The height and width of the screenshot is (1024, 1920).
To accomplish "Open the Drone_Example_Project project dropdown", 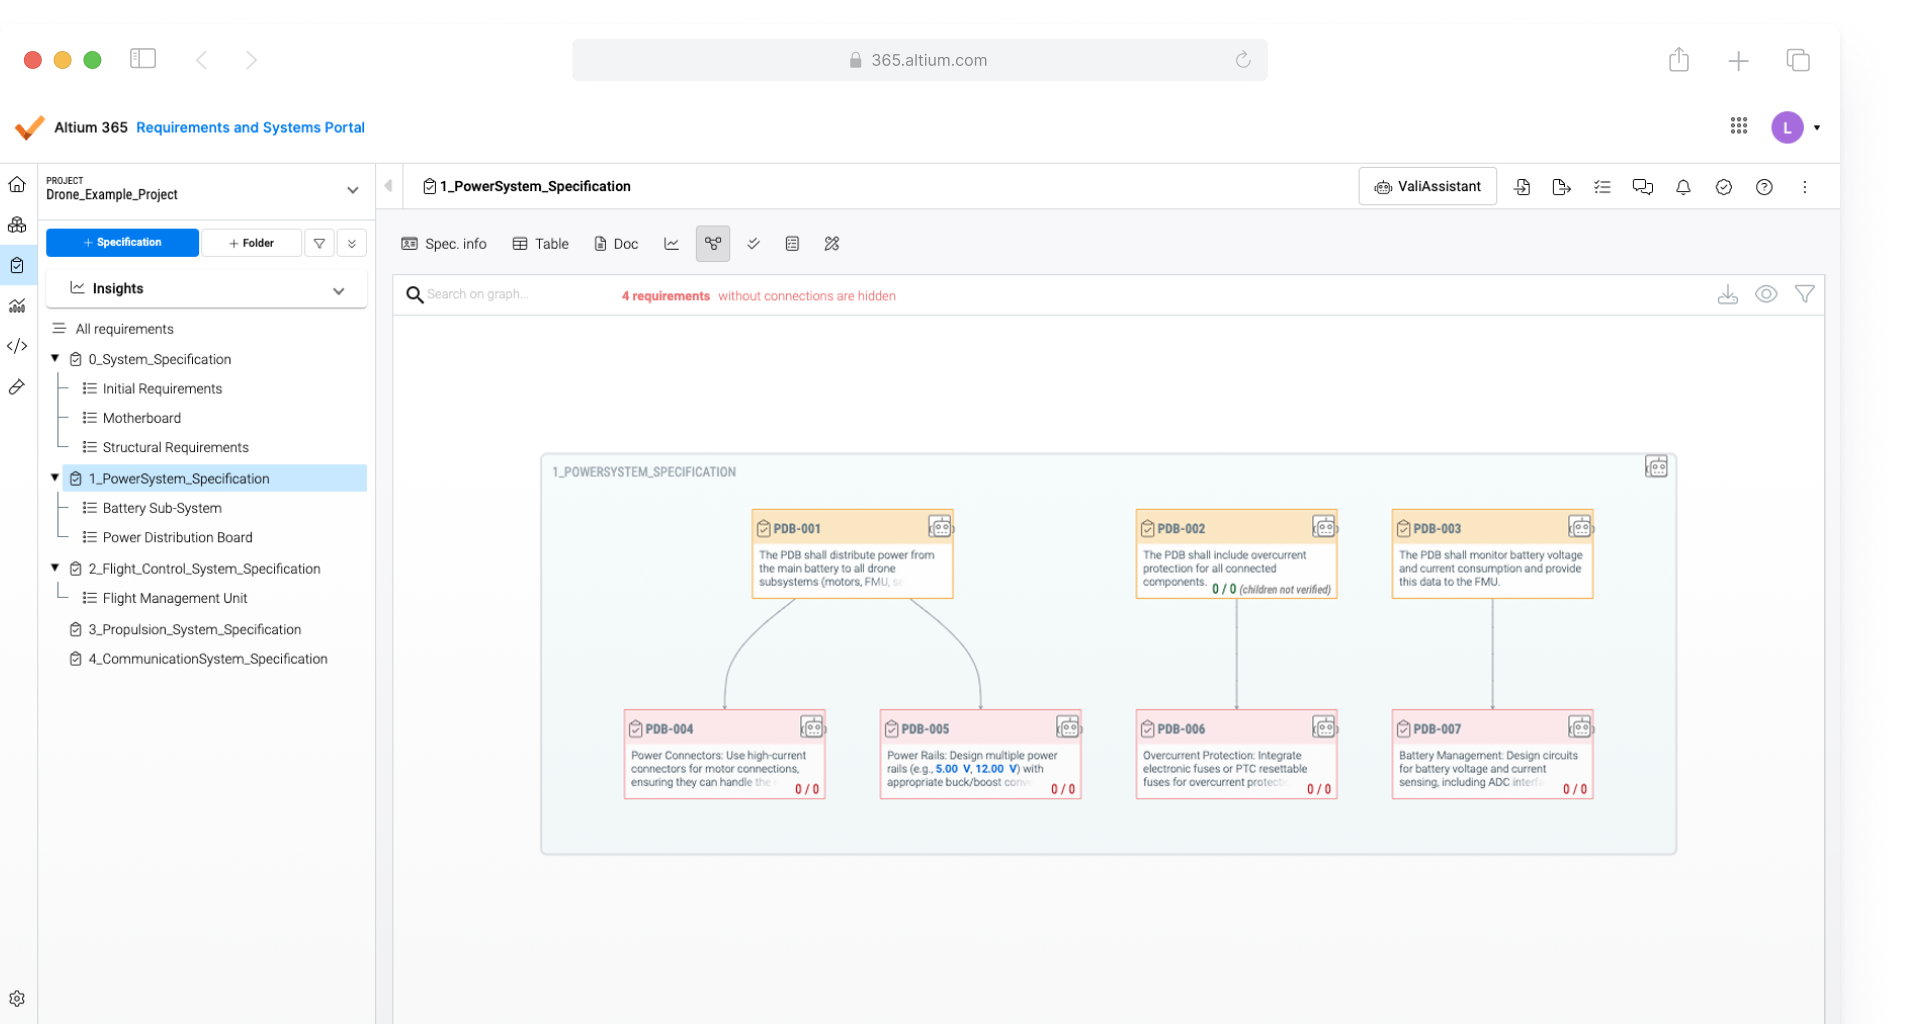I will [352, 190].
